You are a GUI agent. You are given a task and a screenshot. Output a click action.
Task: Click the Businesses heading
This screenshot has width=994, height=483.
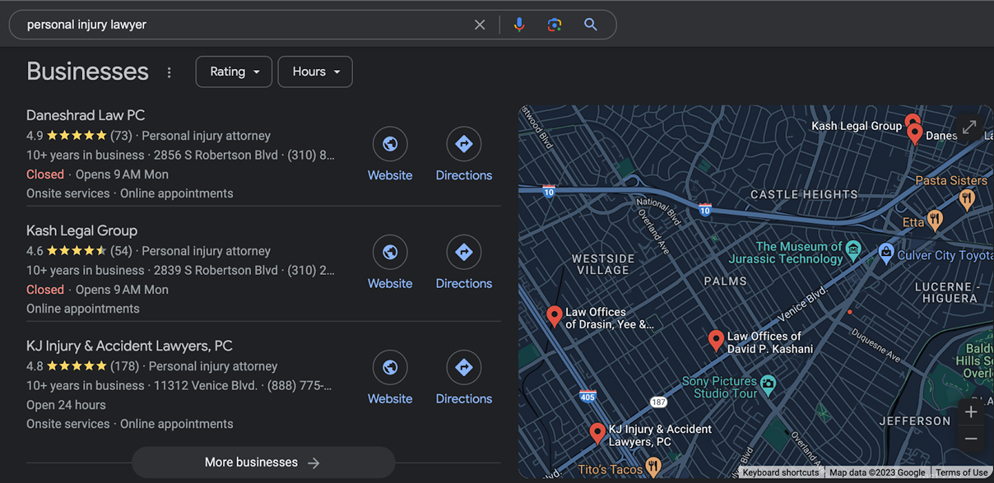[87, 72]
